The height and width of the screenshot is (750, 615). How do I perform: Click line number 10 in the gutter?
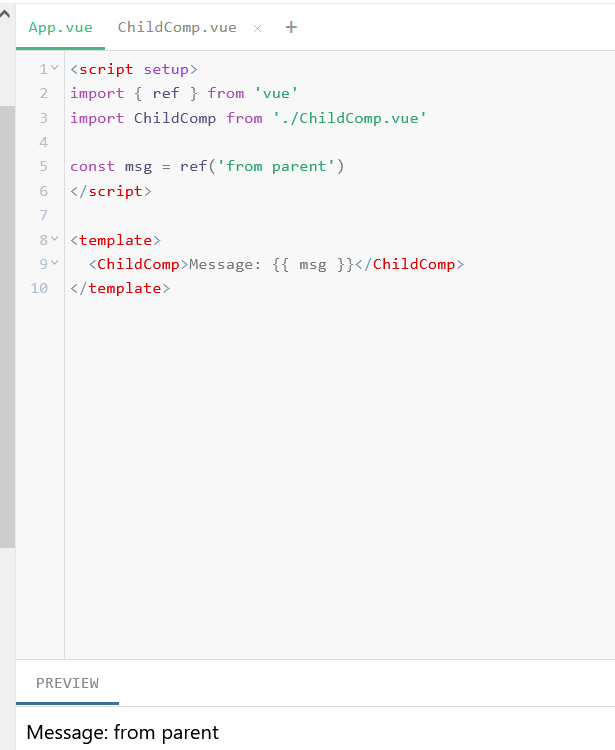pyautogui.click(x=39, y=288)
